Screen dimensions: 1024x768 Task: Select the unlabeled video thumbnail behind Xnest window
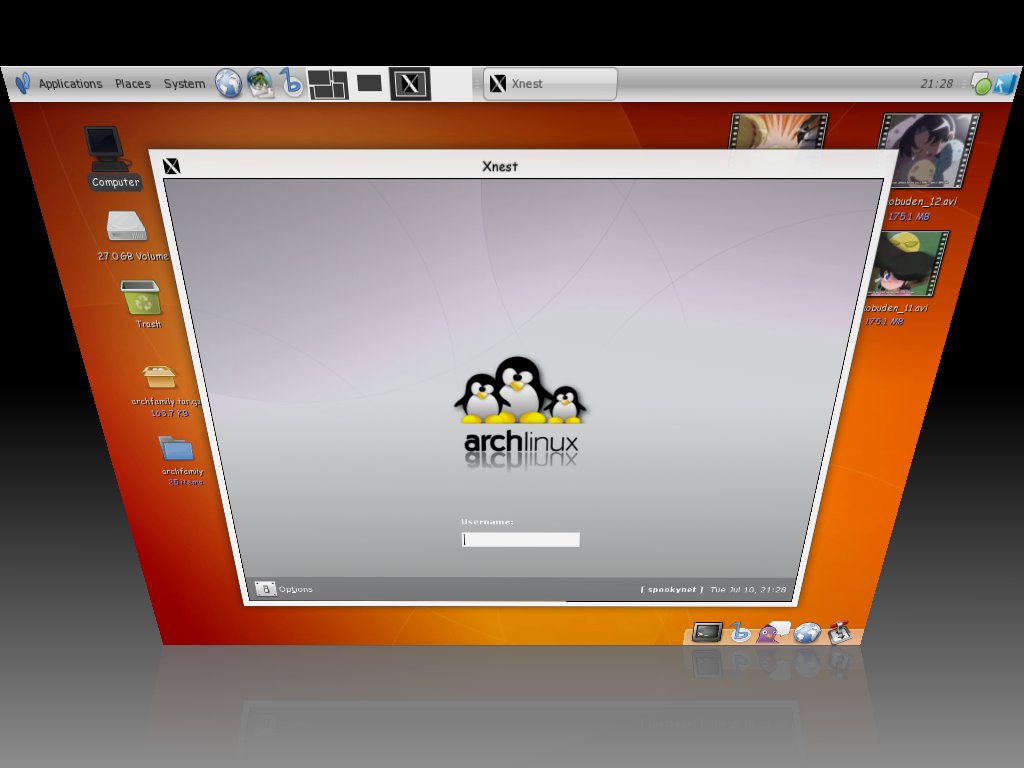pyautogui.click(x=777, y=131)
